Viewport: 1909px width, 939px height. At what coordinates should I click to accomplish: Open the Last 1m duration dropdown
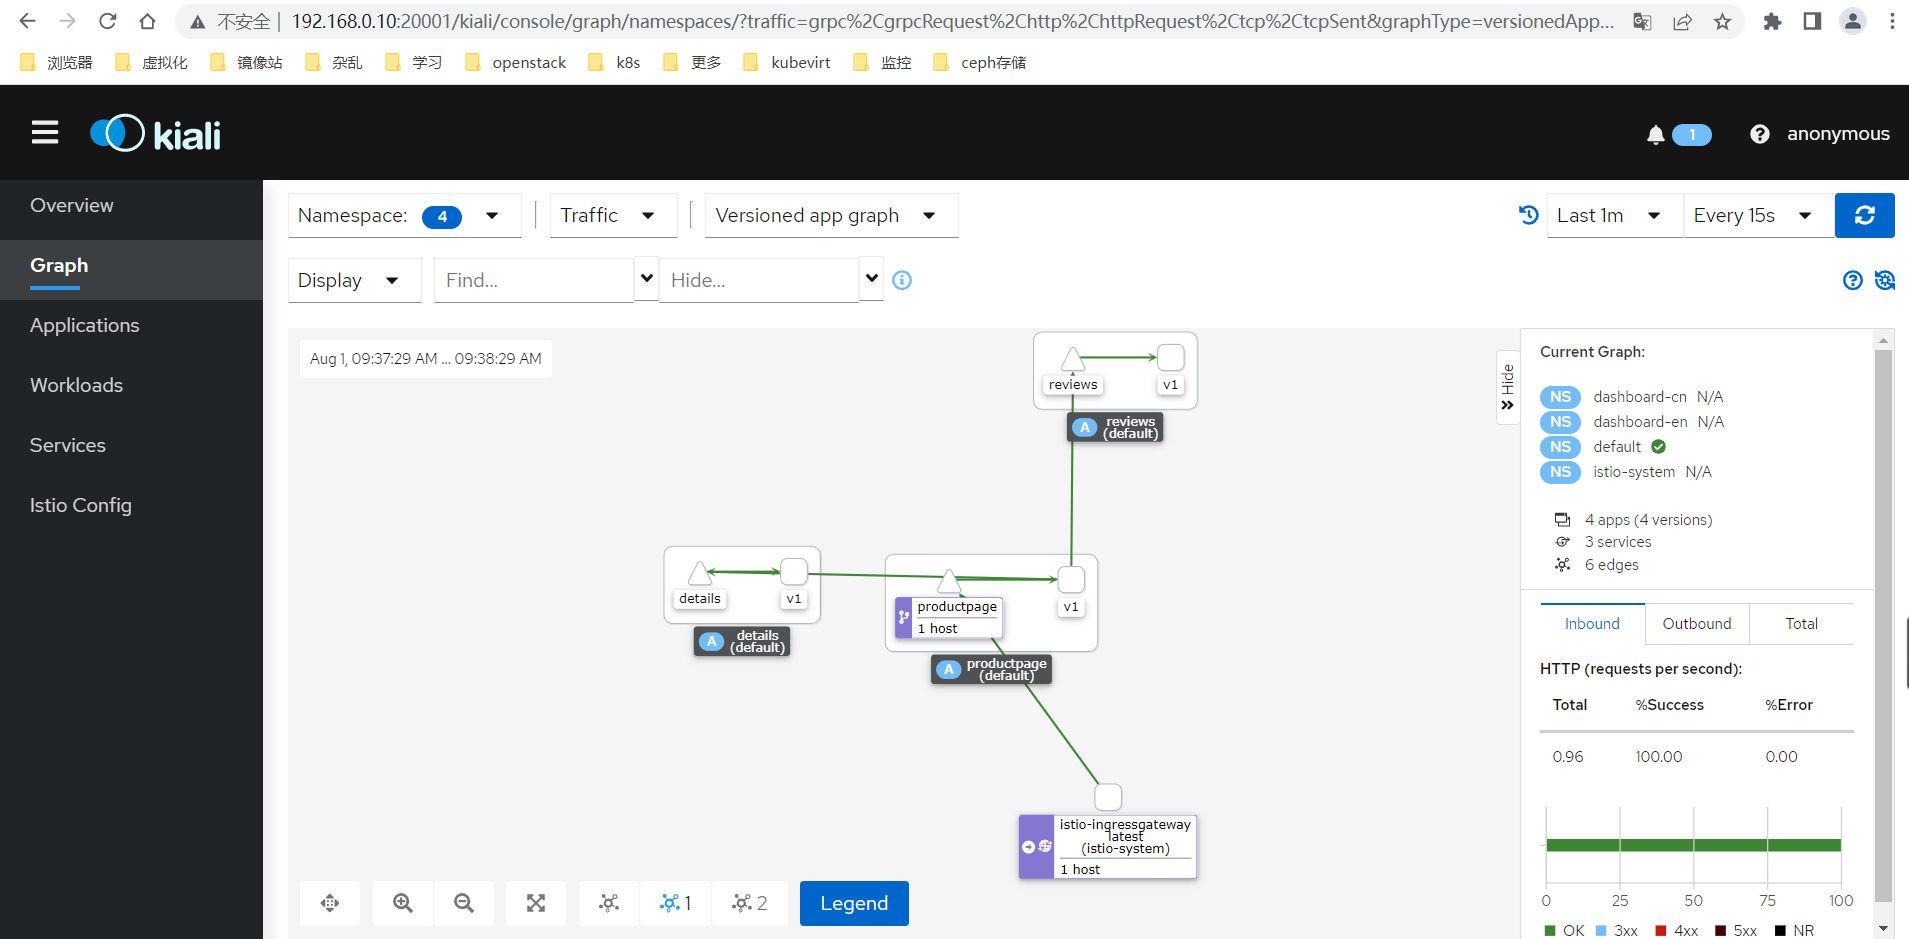(x=1613, y=216)
